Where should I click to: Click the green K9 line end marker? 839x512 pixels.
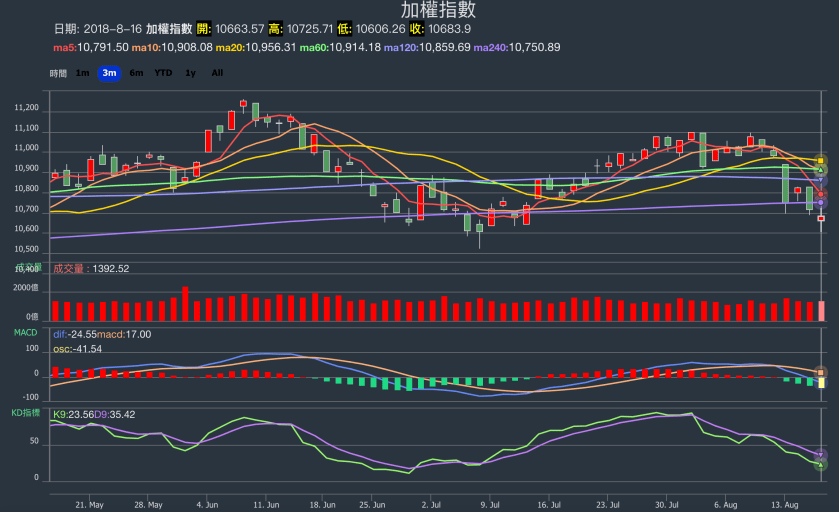click(821, 464)
